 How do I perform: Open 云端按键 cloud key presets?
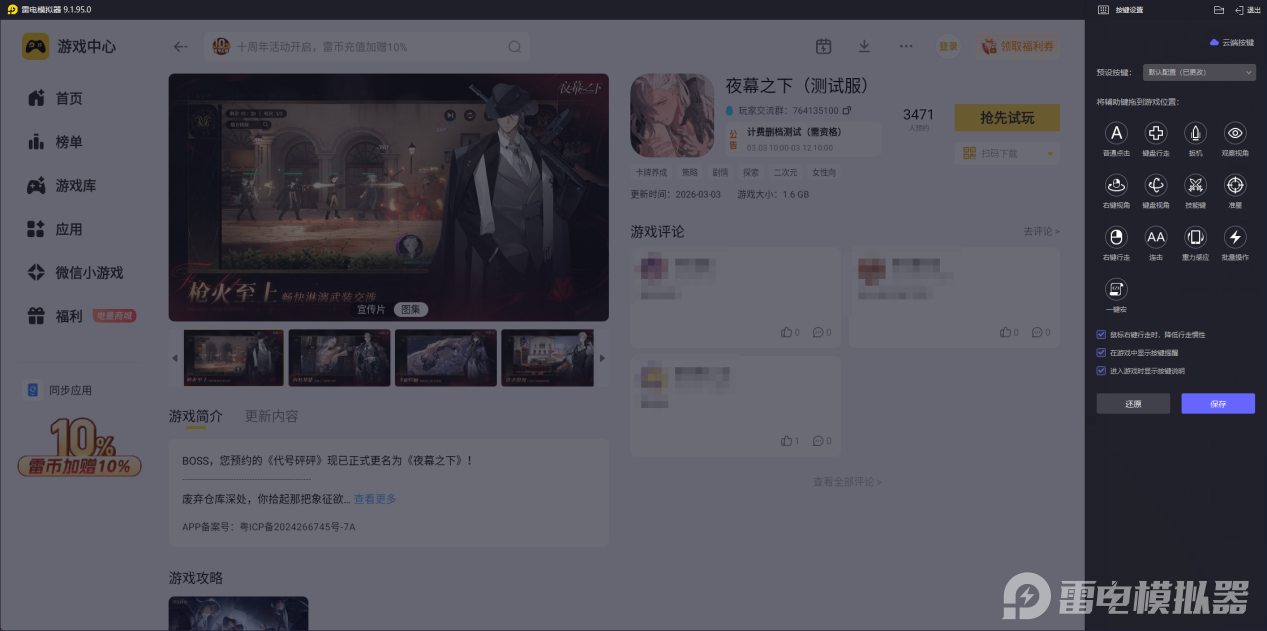(x=1231, y=43)
